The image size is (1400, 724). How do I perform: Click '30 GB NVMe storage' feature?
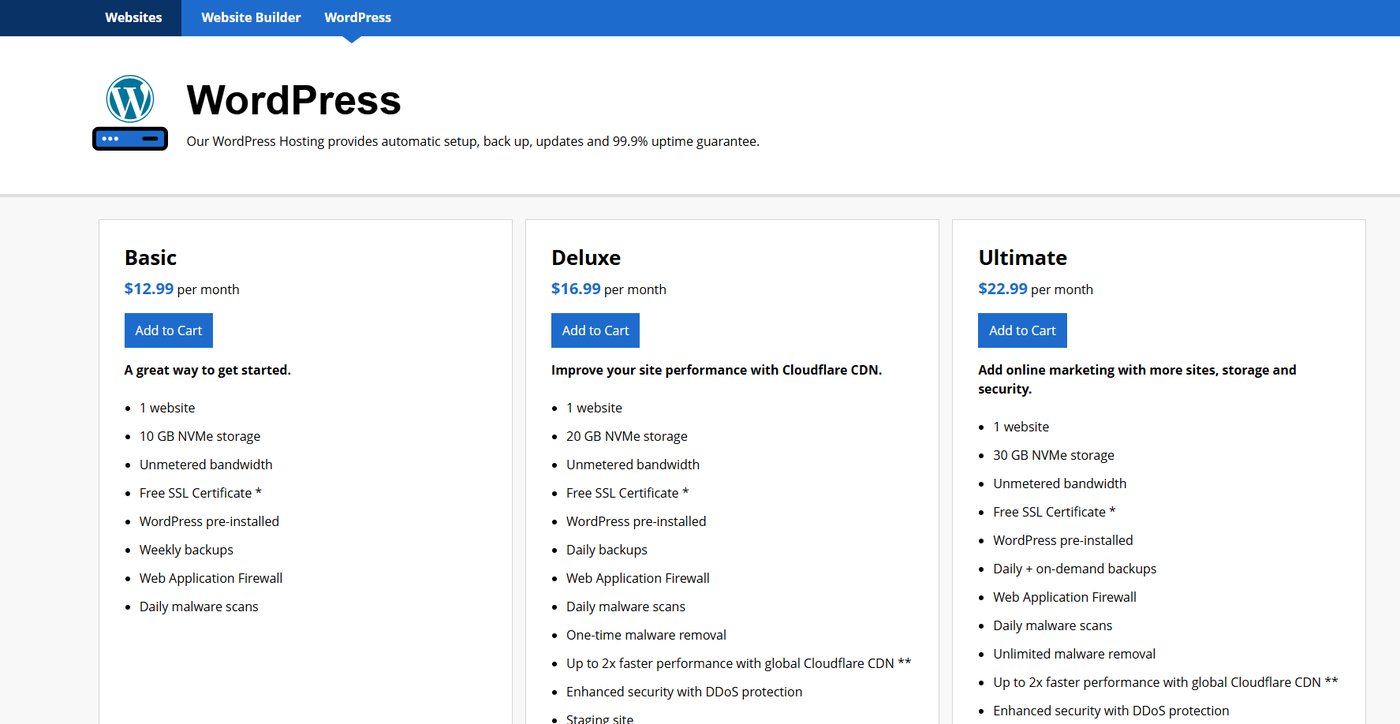click(x=1054, y=455)
